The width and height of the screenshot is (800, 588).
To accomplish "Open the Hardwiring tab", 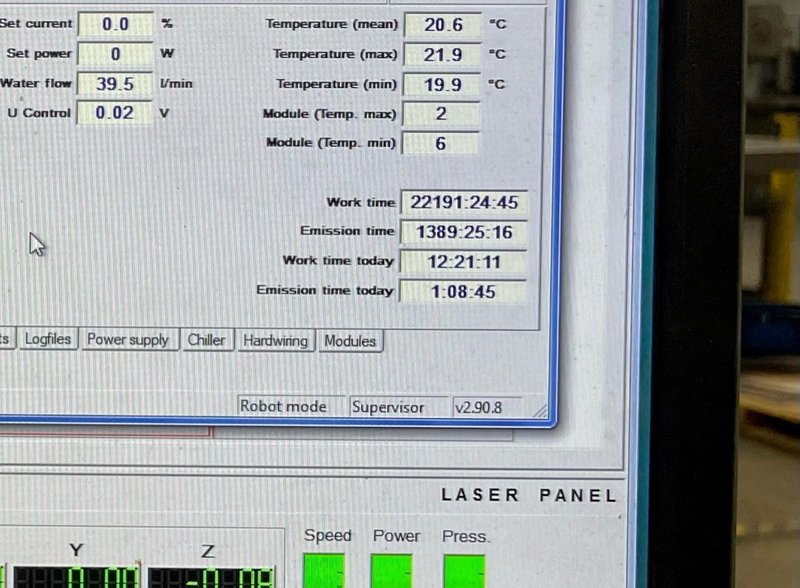I will 275,340.
